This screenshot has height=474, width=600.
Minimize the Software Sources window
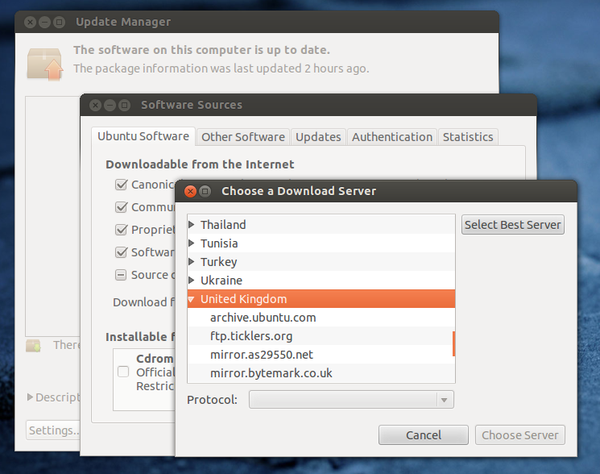pyautogui.click(x=110, y=105)
